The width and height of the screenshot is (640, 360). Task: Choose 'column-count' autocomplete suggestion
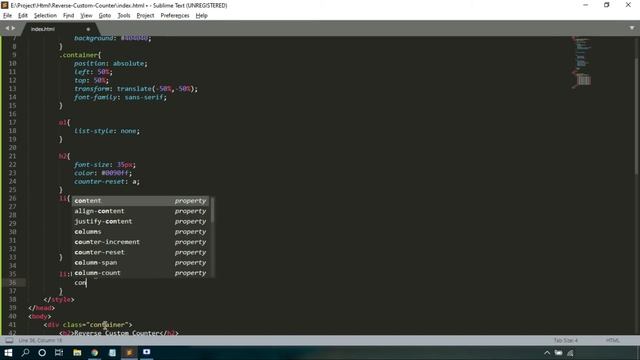pyautogui.click(x=140, y=273)
